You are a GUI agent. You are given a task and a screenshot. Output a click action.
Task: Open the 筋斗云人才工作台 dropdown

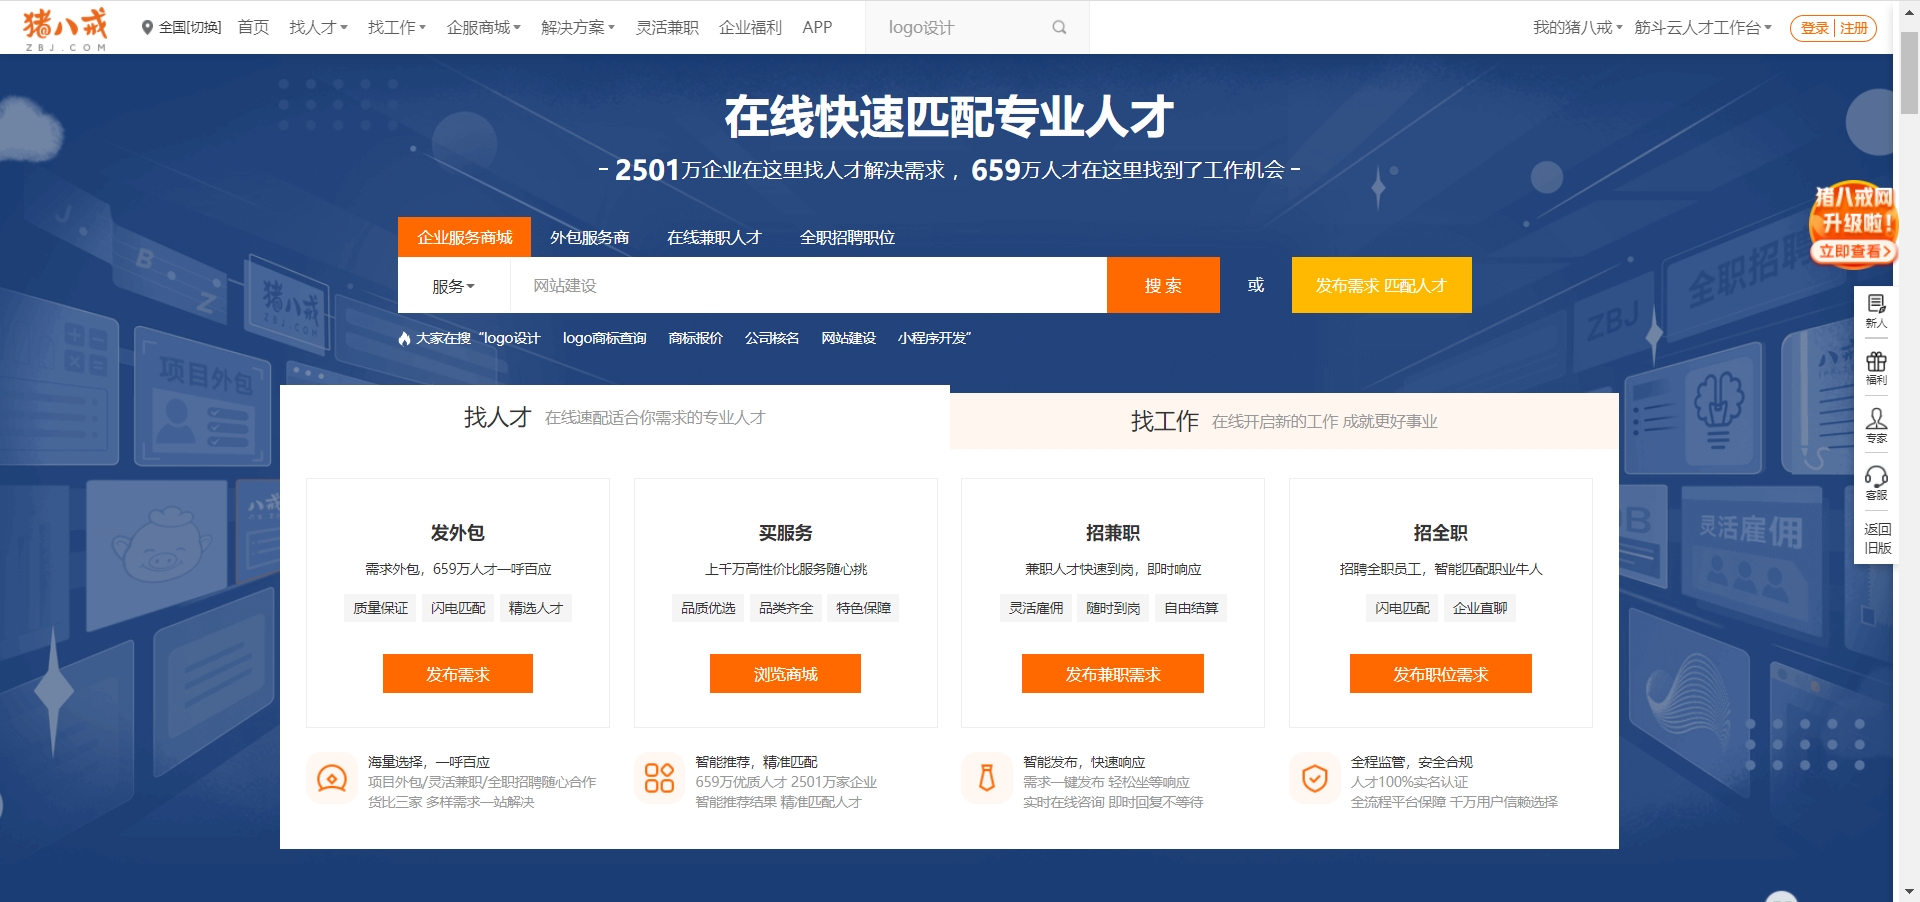click(x=1703, y=28)
